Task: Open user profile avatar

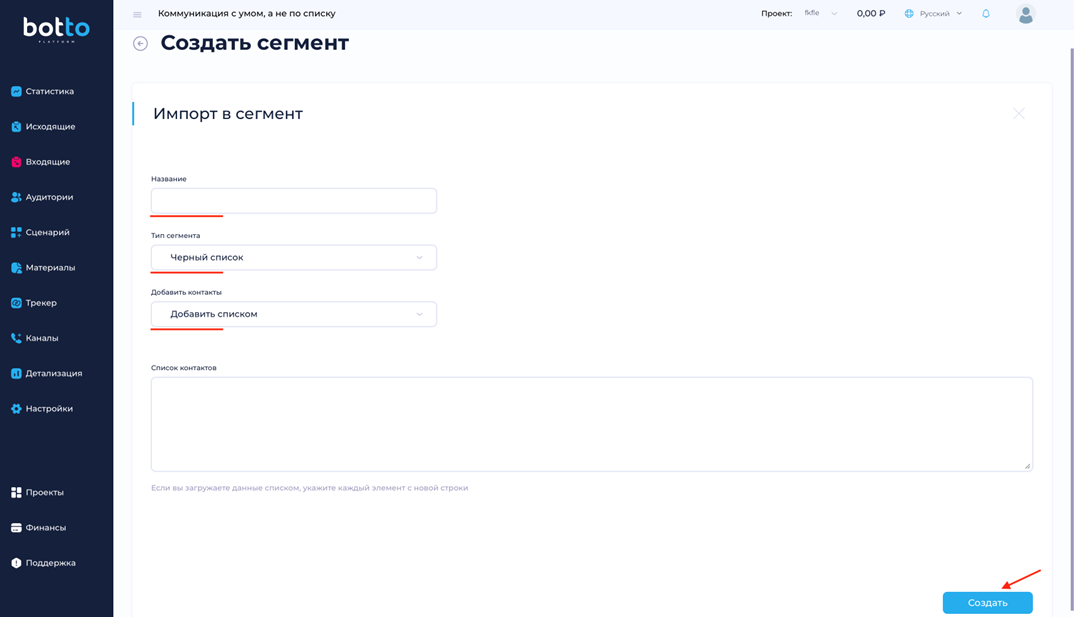Action: [x=1025, y=14]
